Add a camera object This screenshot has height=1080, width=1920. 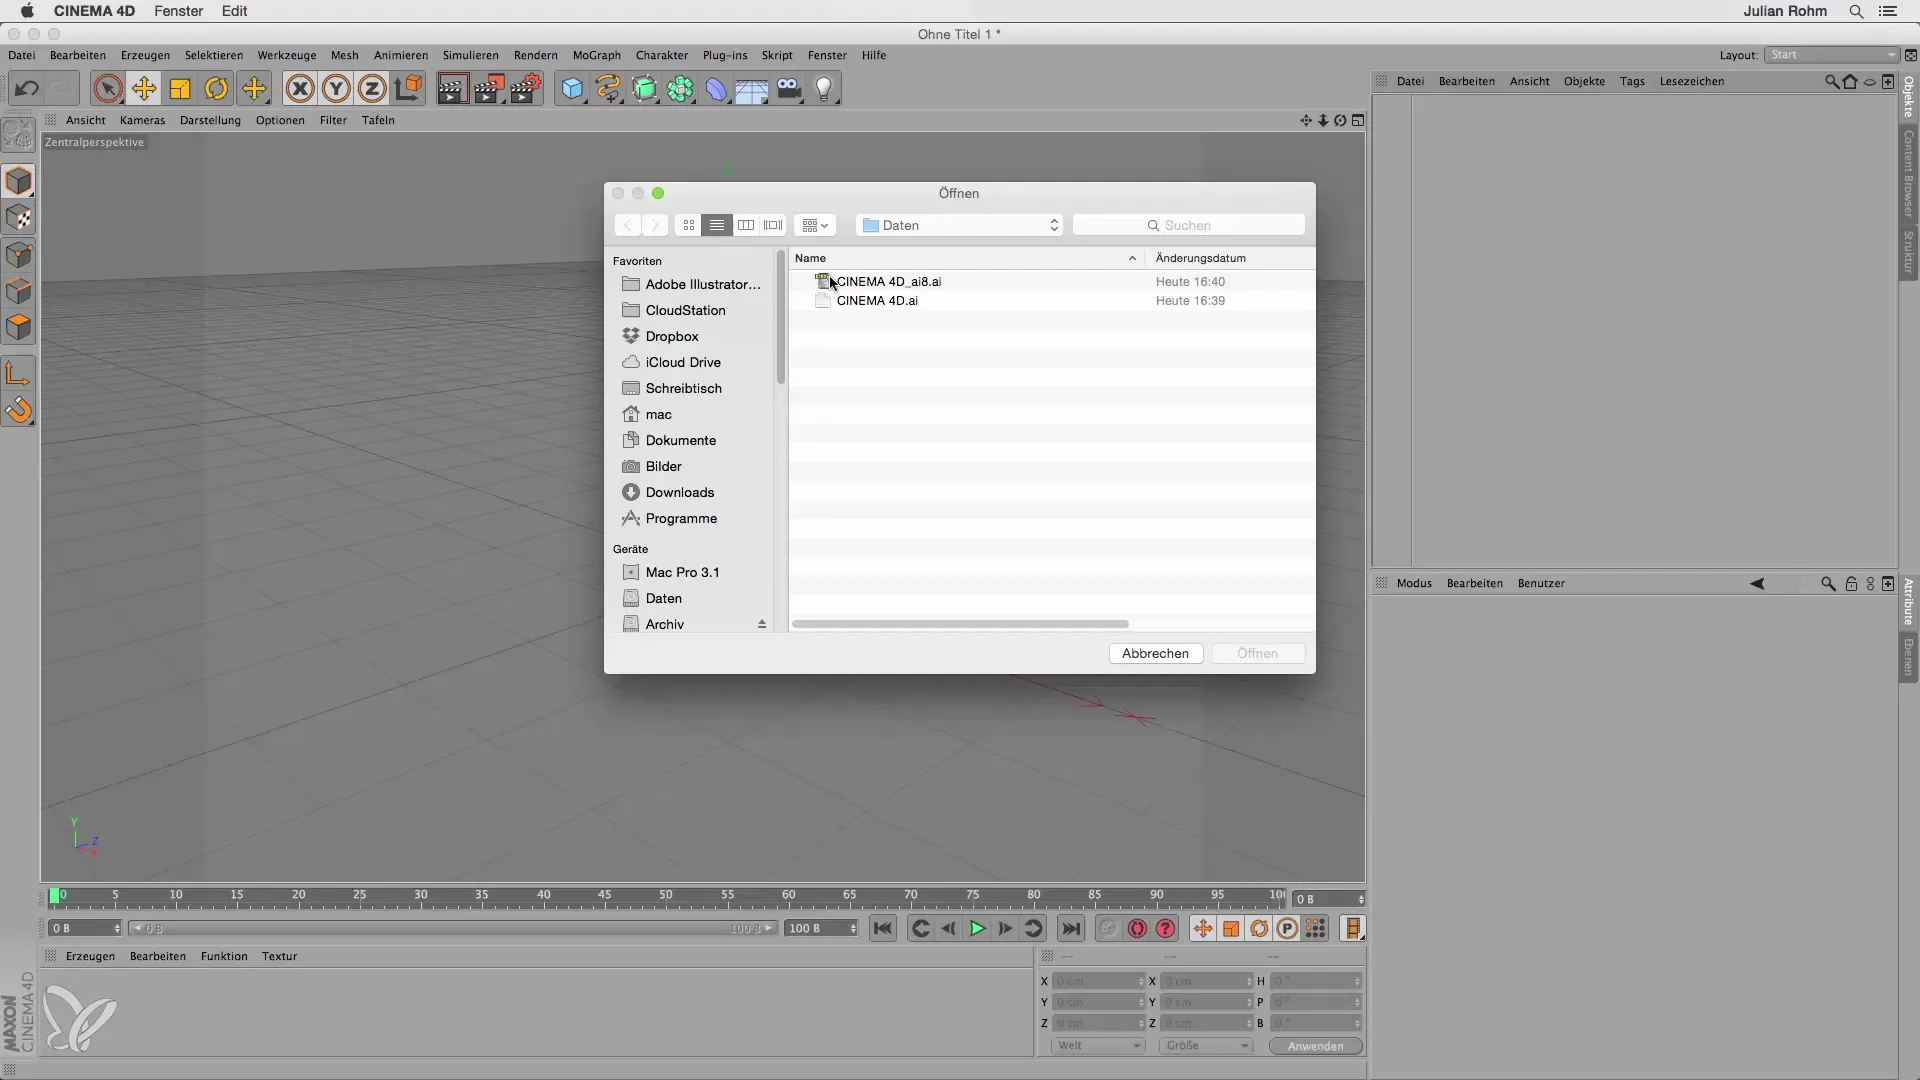(789, 88)
